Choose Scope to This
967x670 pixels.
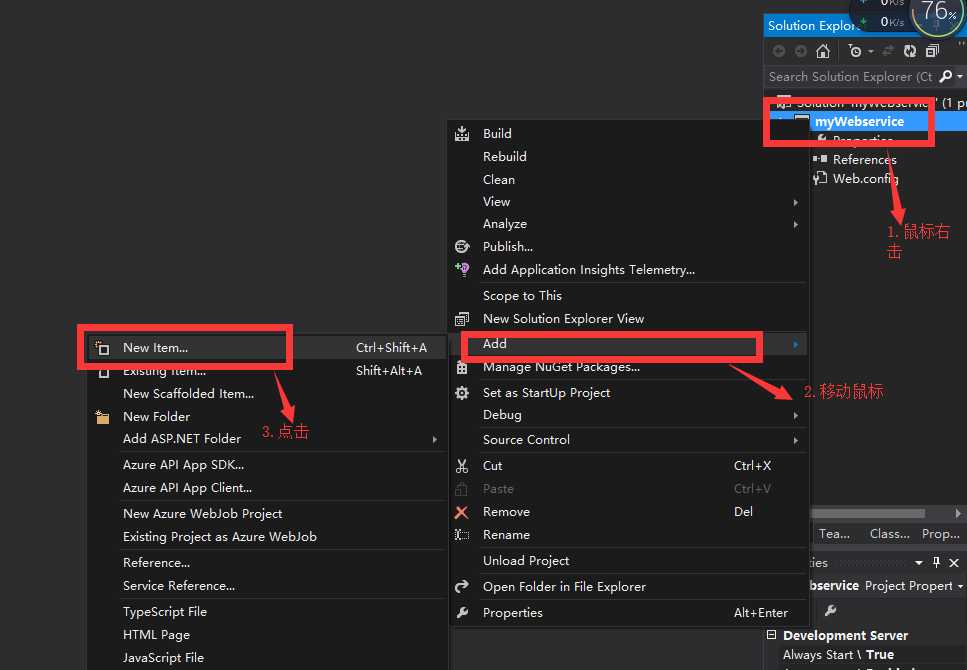522,296
